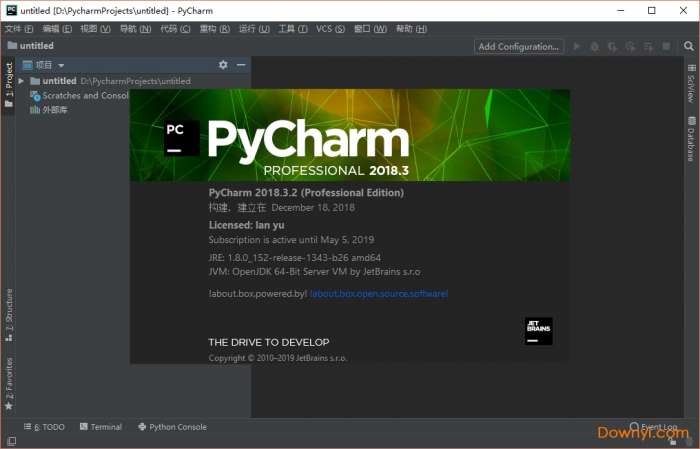Select 外部库 external libraries item

pyautogui.click(x=48, y=110)
